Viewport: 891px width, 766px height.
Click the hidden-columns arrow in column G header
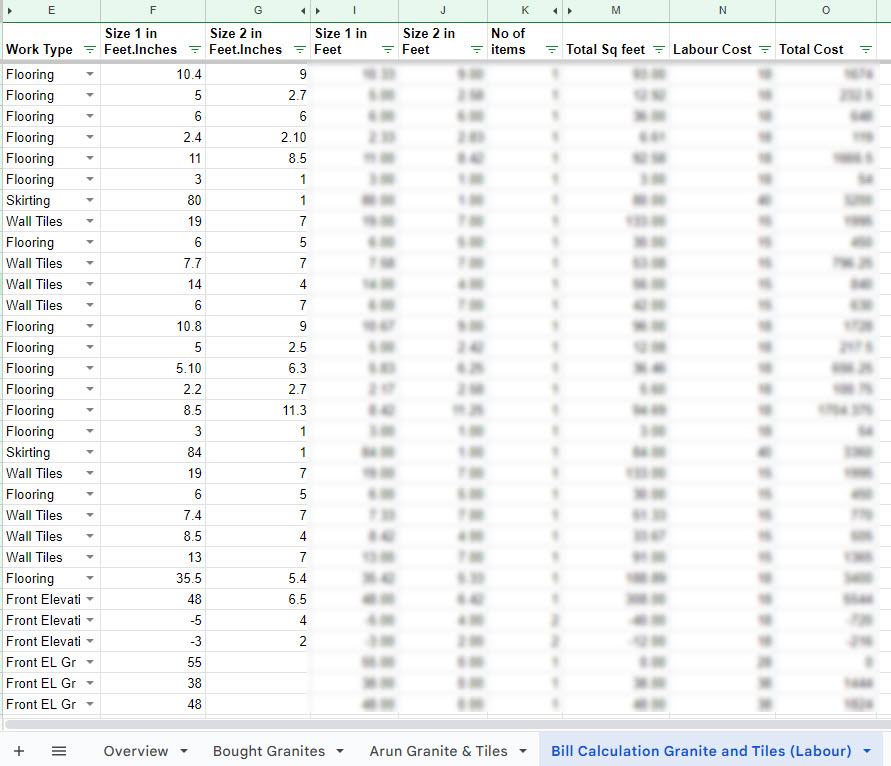pyautogui.click(x=303, y=10)
